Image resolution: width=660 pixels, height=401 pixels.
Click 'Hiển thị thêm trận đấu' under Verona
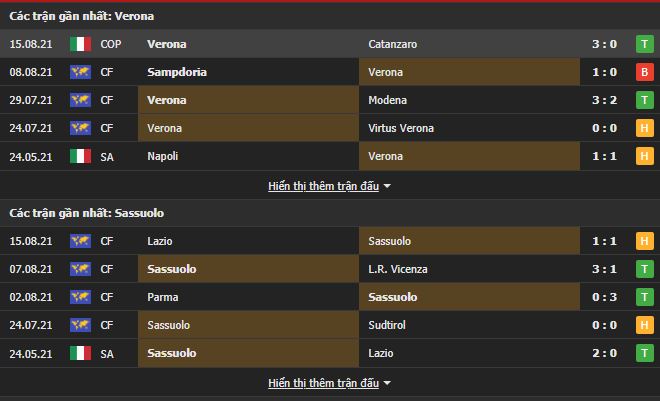pos(323,186)
